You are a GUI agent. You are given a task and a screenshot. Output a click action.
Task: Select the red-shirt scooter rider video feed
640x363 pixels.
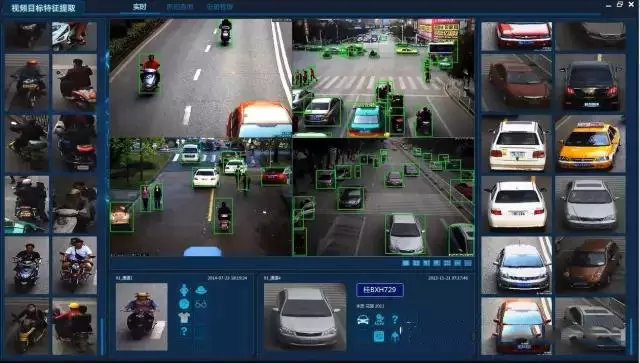201,78
